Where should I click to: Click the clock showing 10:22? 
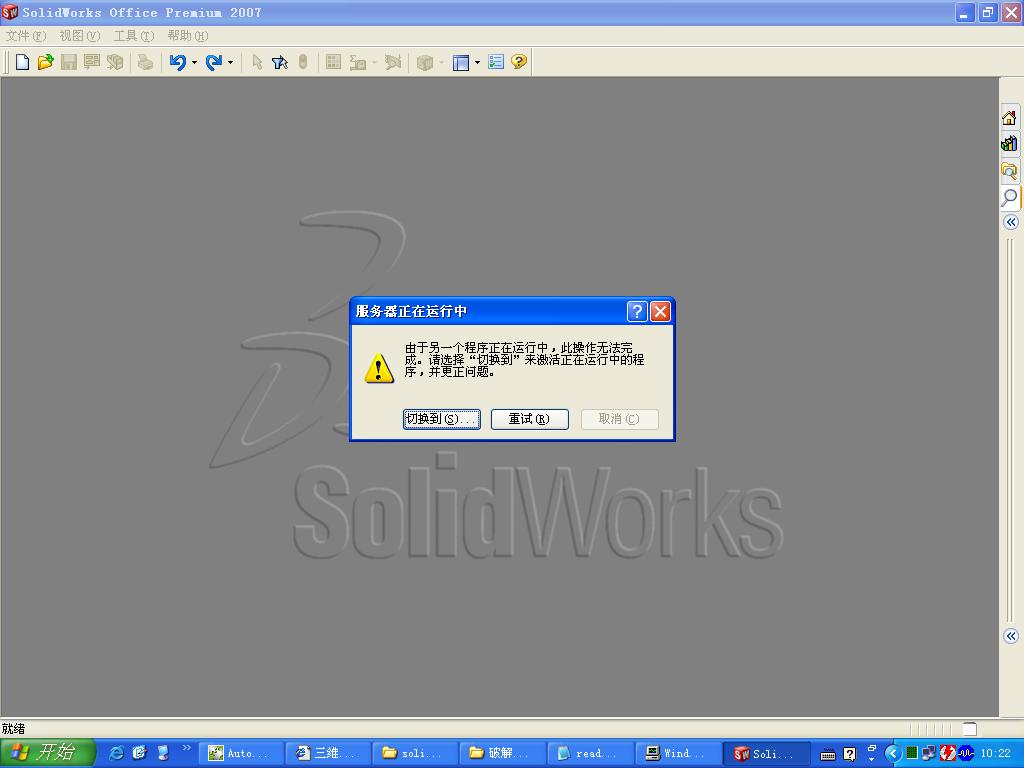[995, 754]
